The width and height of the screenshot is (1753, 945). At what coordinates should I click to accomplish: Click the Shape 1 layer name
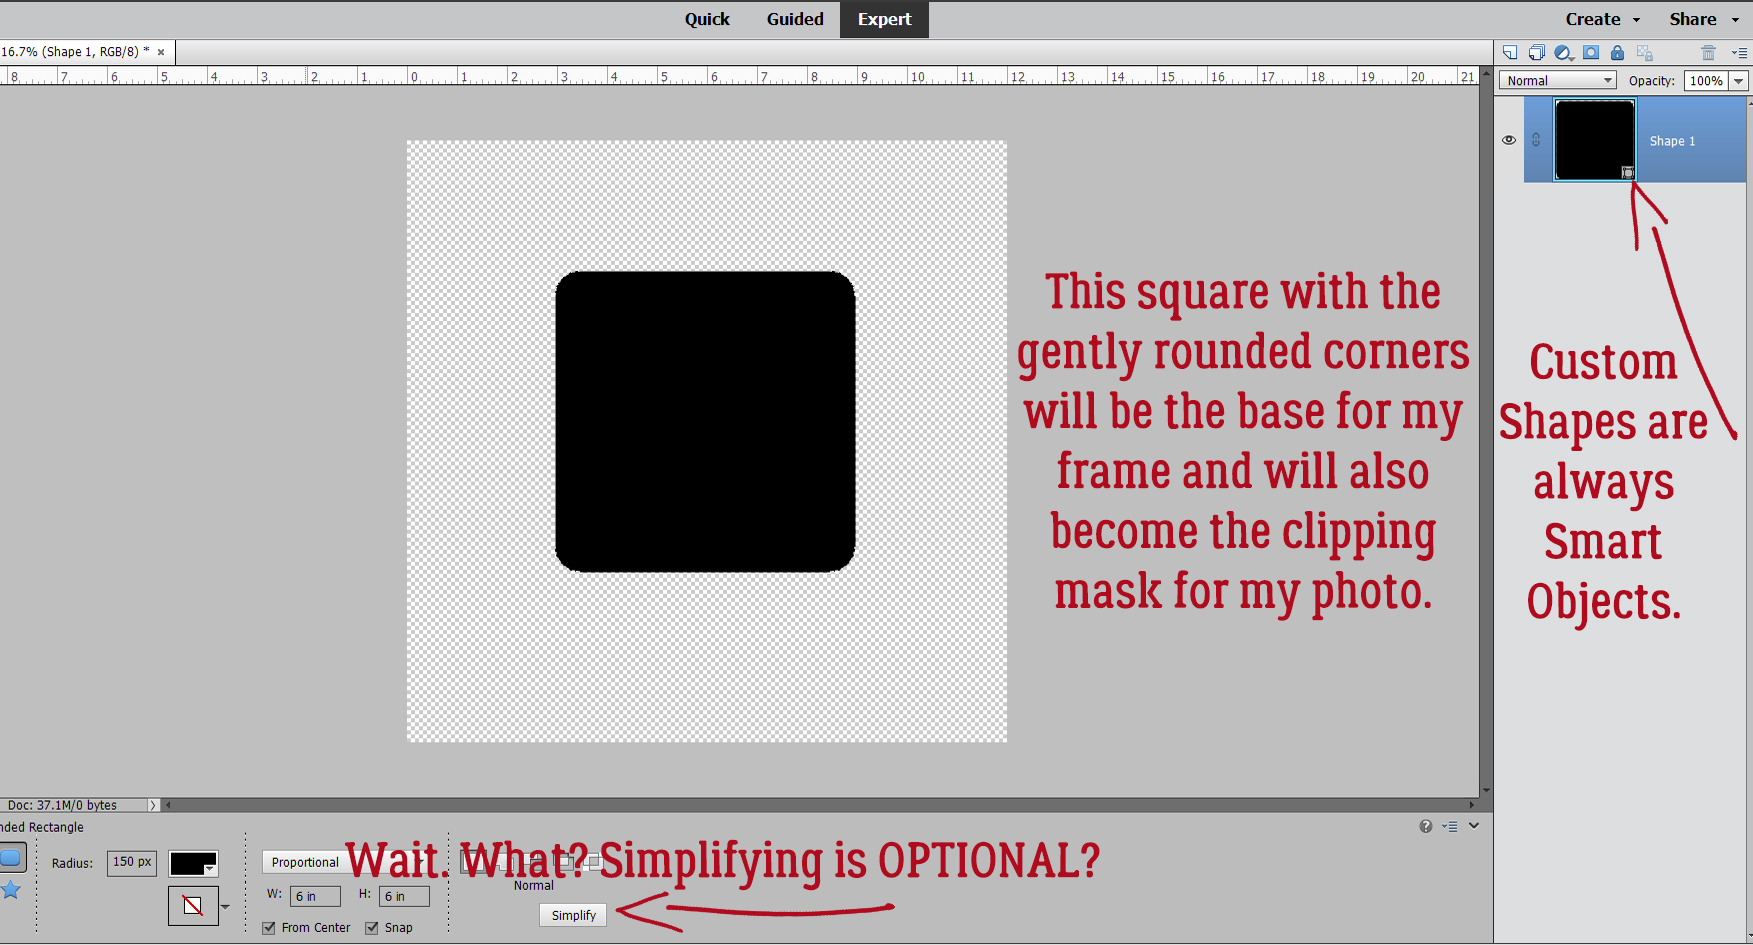point(1672,141)
